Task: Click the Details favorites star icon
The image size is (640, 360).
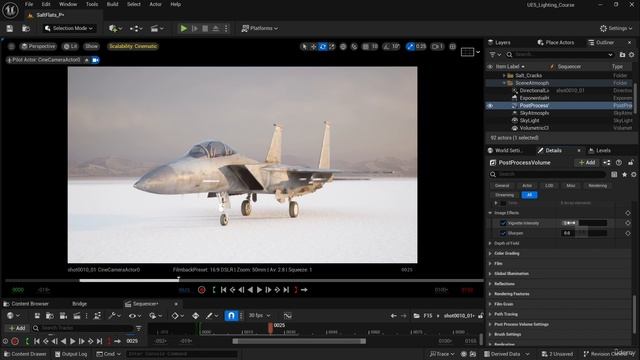Action: pyautogui.click(x=624, y=174)
